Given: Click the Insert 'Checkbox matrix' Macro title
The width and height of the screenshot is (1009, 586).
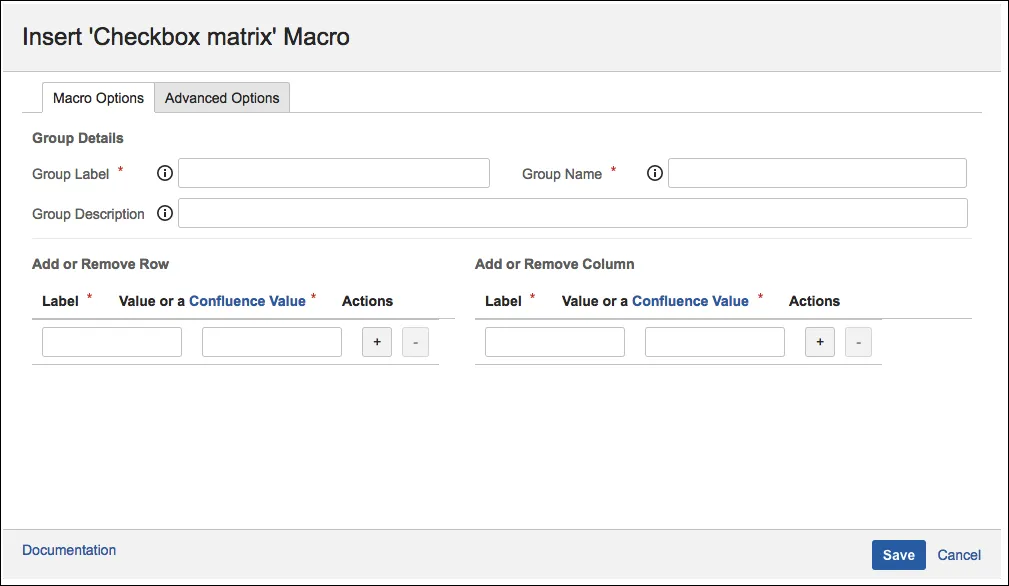Looking at the screenshot, I should coord(186,37).
